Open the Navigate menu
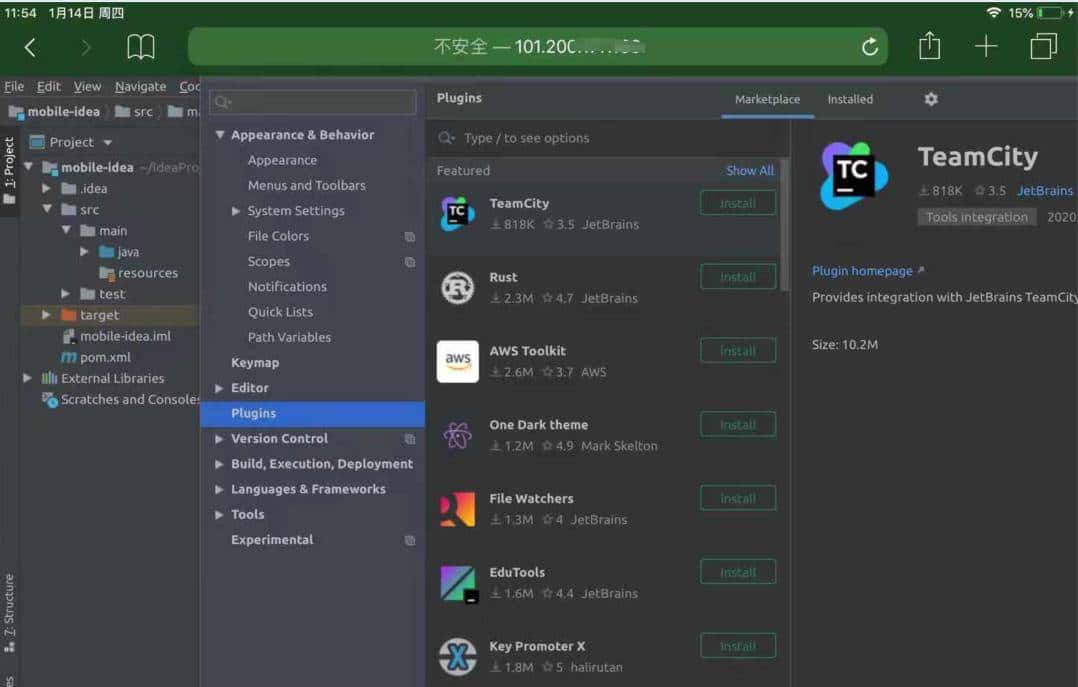 (x=140, y=87)
